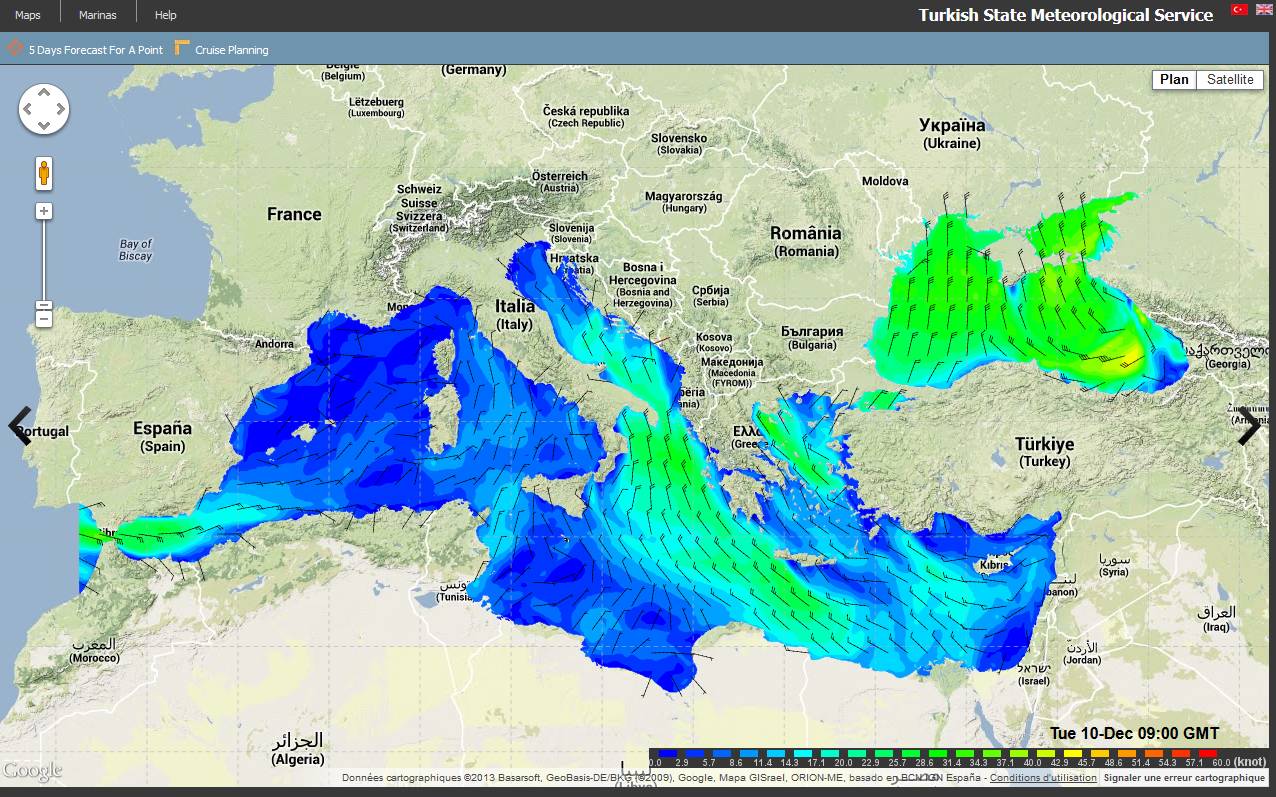Click the red 57.1 knot legend swatch
Screen dimensions: 1276x797
(x=1180, y=753)
